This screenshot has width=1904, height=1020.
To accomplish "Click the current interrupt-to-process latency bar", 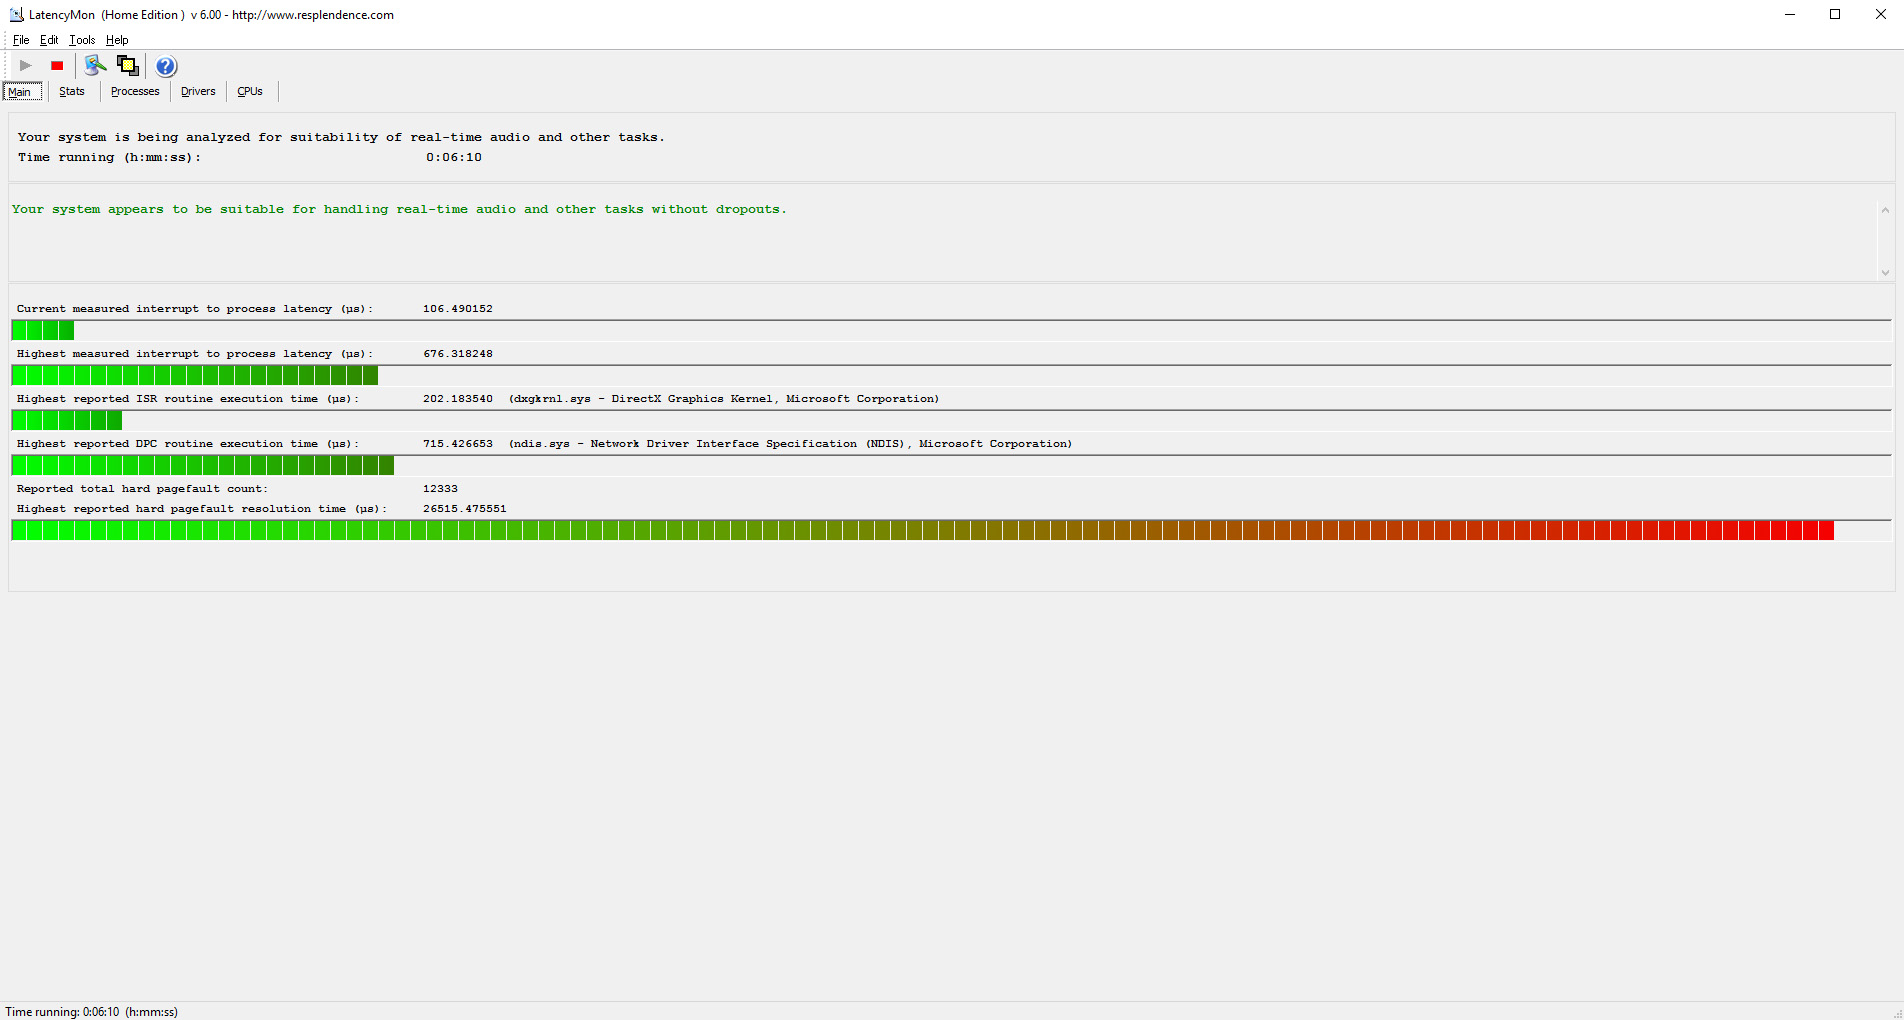I will pos(951,330).
